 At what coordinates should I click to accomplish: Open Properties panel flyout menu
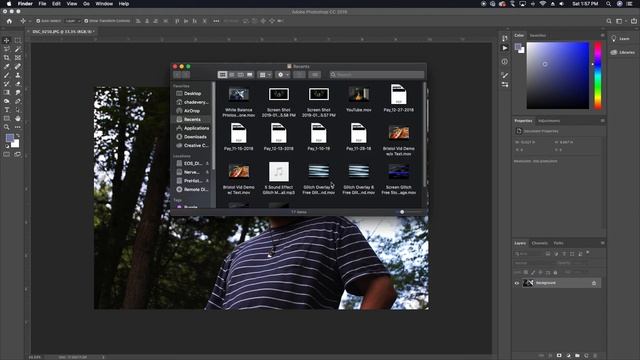coord(602,121)
